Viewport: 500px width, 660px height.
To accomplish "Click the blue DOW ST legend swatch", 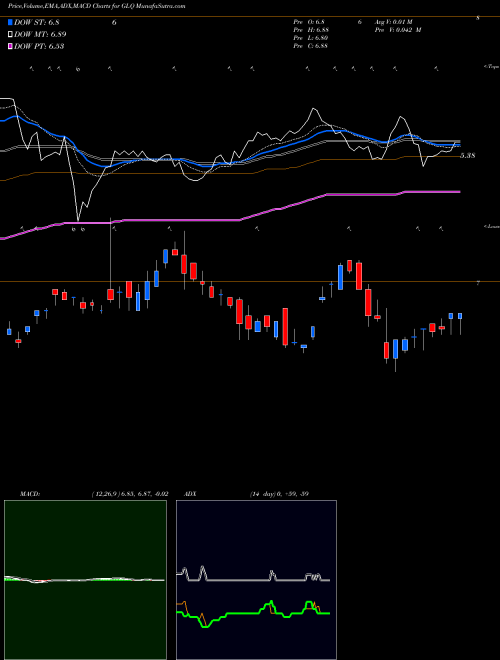I will pos(11,23).
